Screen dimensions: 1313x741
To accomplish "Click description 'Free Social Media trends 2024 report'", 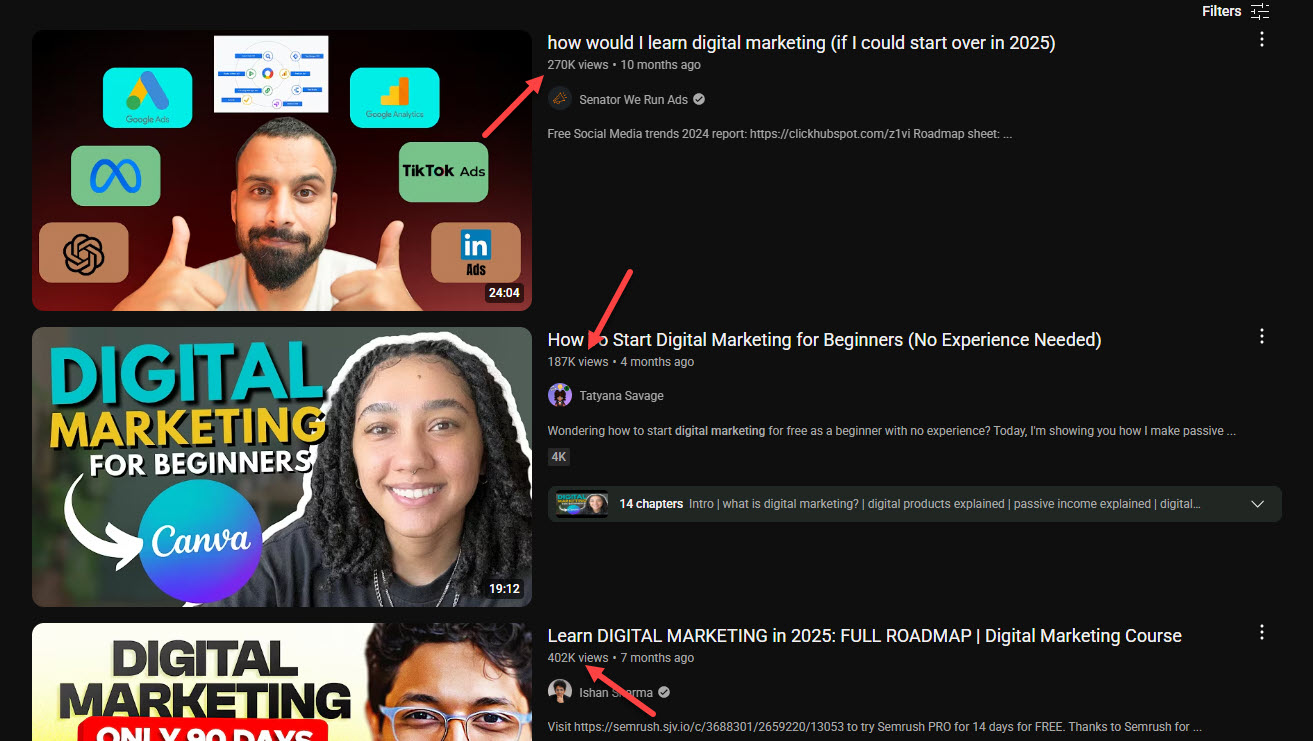I will coord(780,134).
